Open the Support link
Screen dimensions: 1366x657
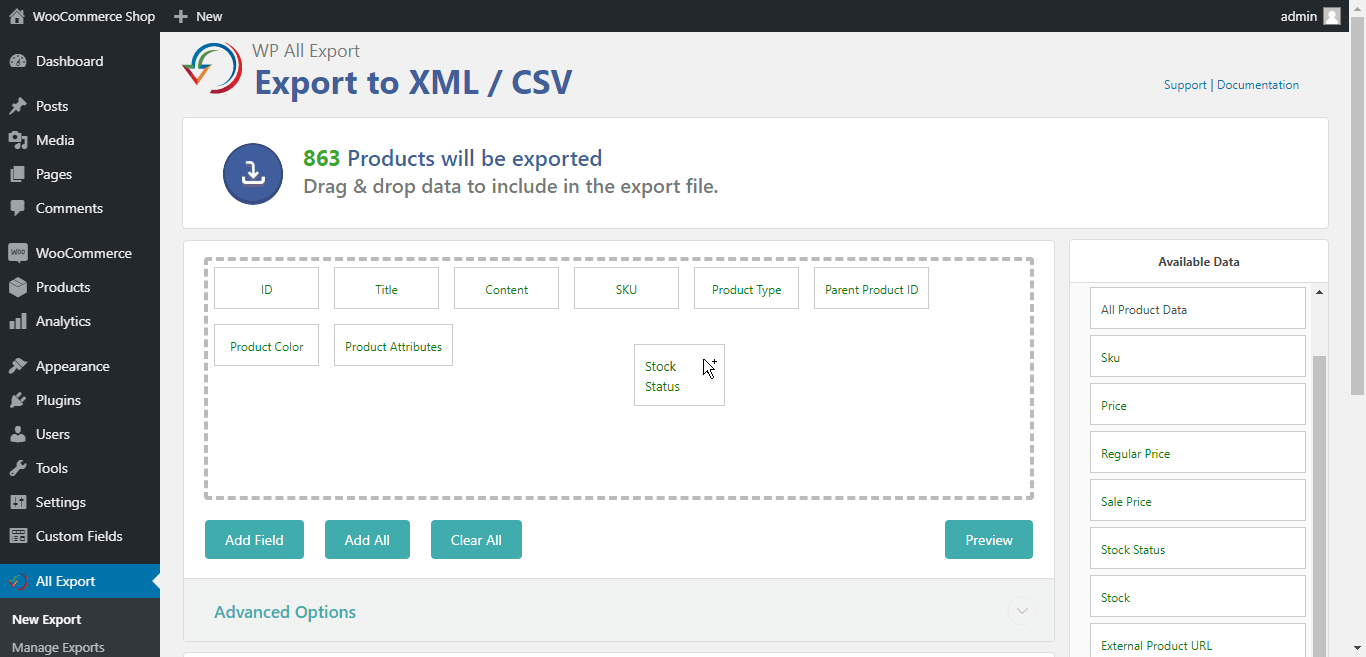1185,85
